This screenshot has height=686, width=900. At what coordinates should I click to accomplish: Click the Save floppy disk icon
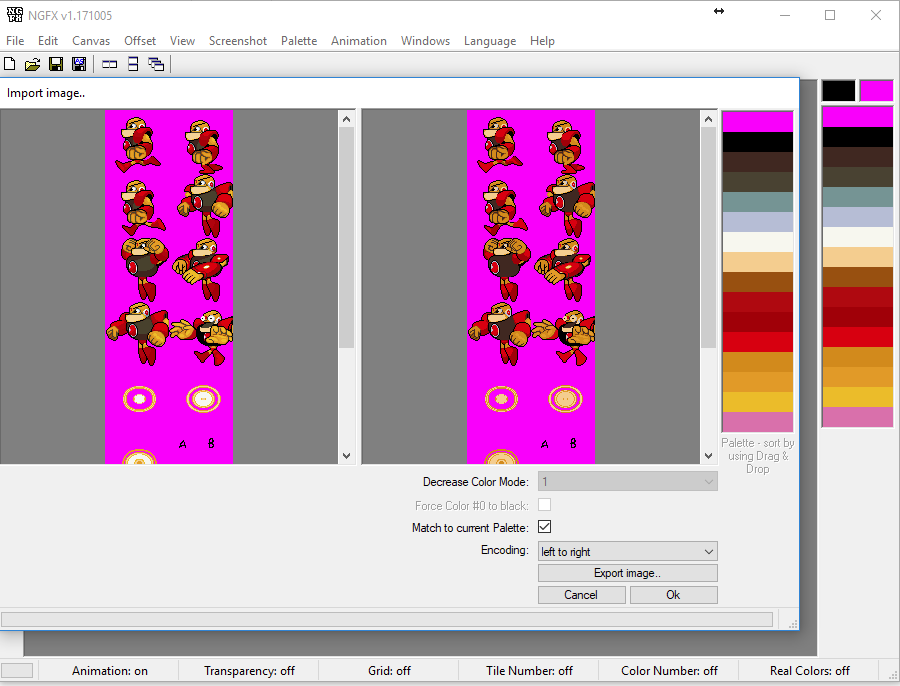click(x=56, y=64)
